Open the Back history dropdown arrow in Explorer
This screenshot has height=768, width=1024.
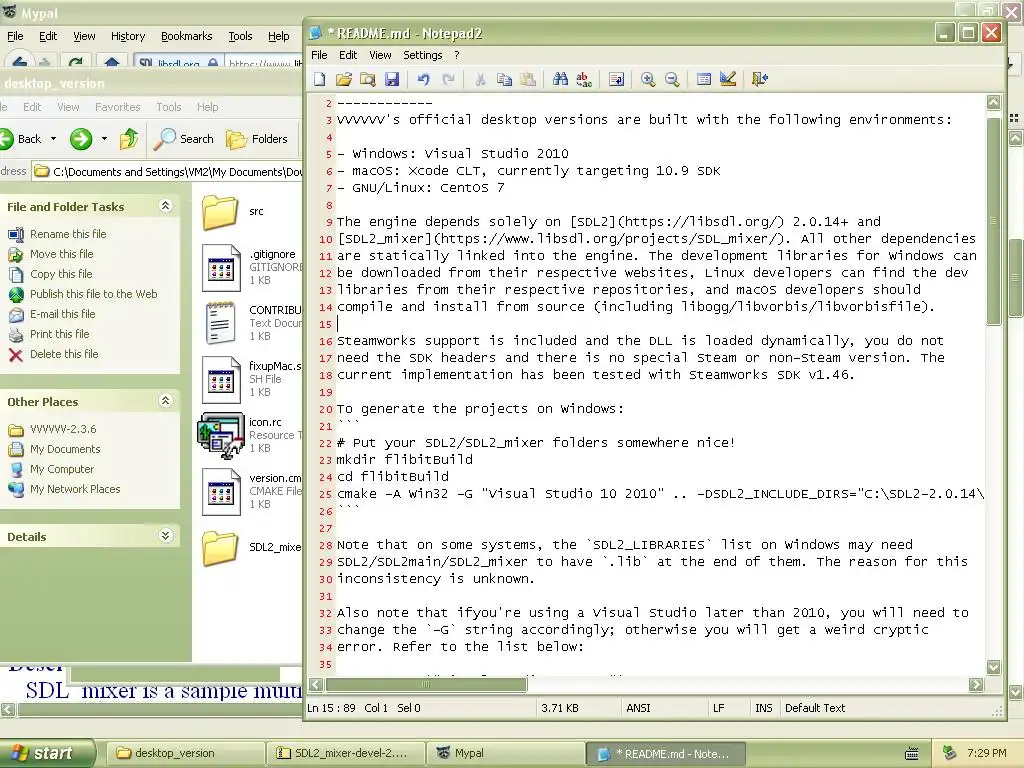pos(54,138)
